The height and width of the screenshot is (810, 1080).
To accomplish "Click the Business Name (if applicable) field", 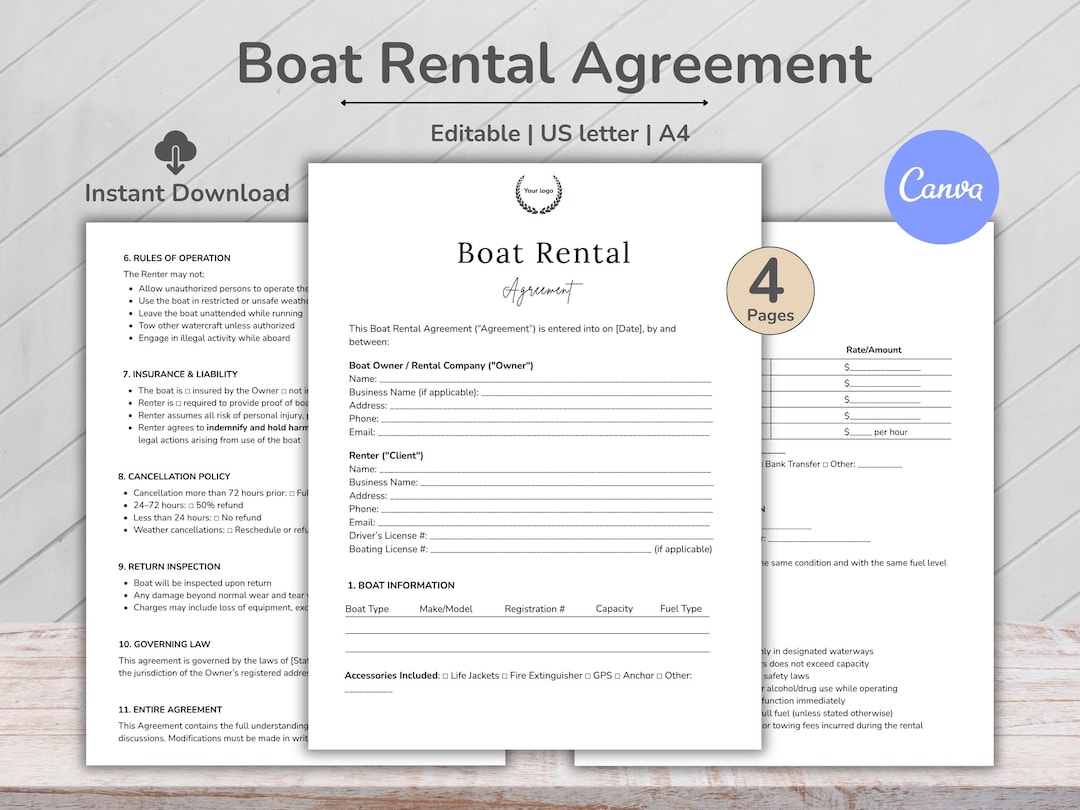I will [x=596, y=393].
